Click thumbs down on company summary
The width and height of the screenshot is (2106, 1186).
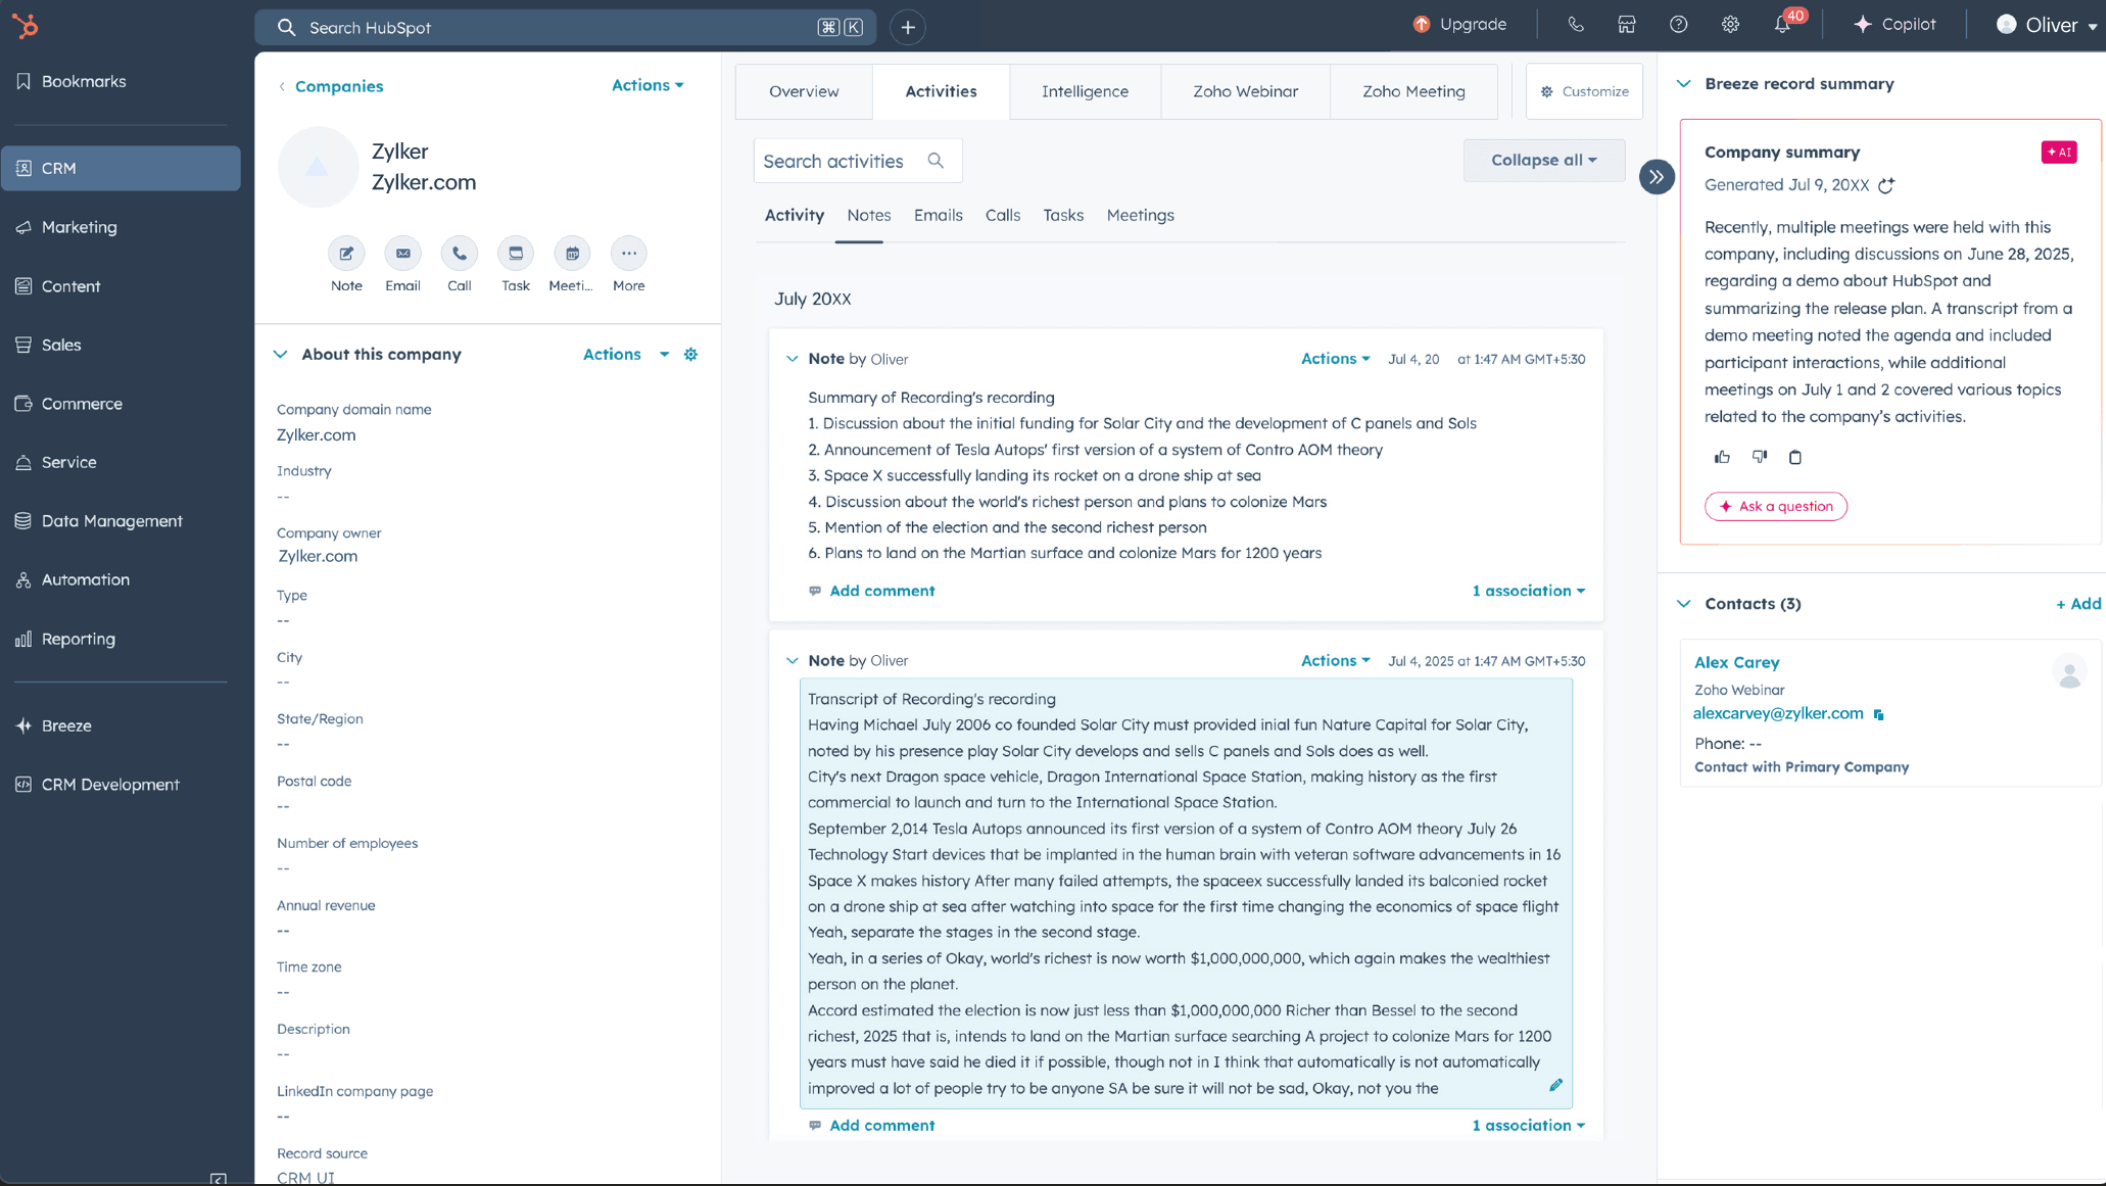tap(1759, 457)
